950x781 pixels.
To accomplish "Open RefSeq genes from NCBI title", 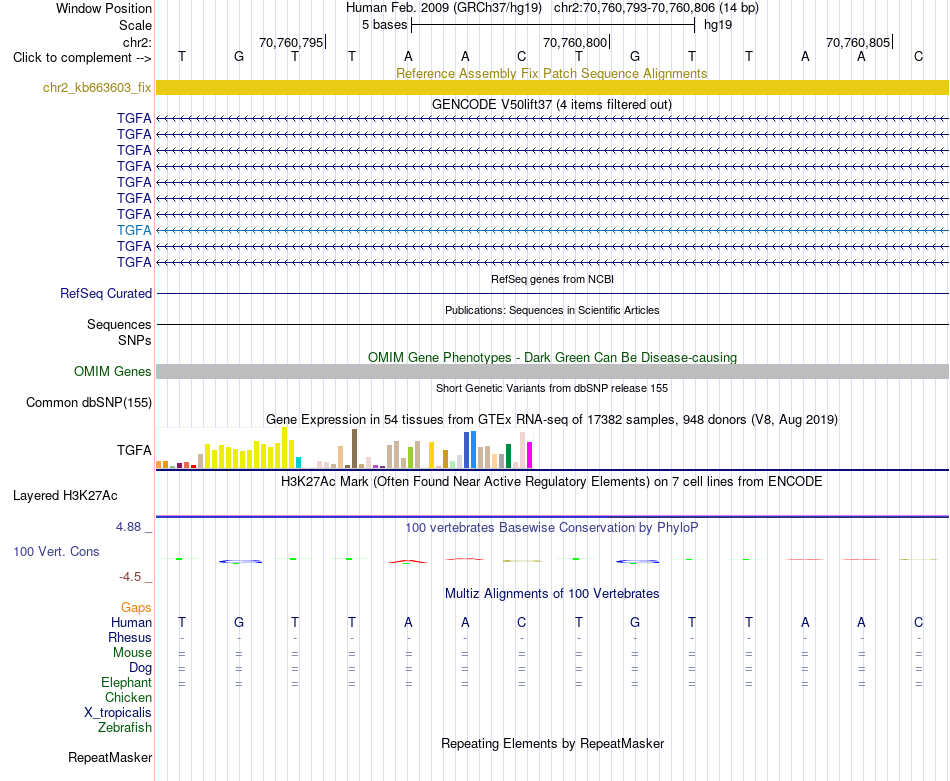I will (552, 279).
